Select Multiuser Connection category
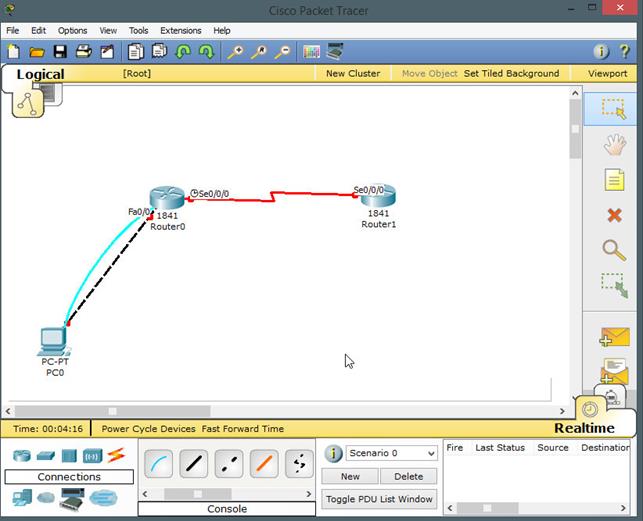The height and width of the screenshot is (521, 643). [x=103, y=498]
